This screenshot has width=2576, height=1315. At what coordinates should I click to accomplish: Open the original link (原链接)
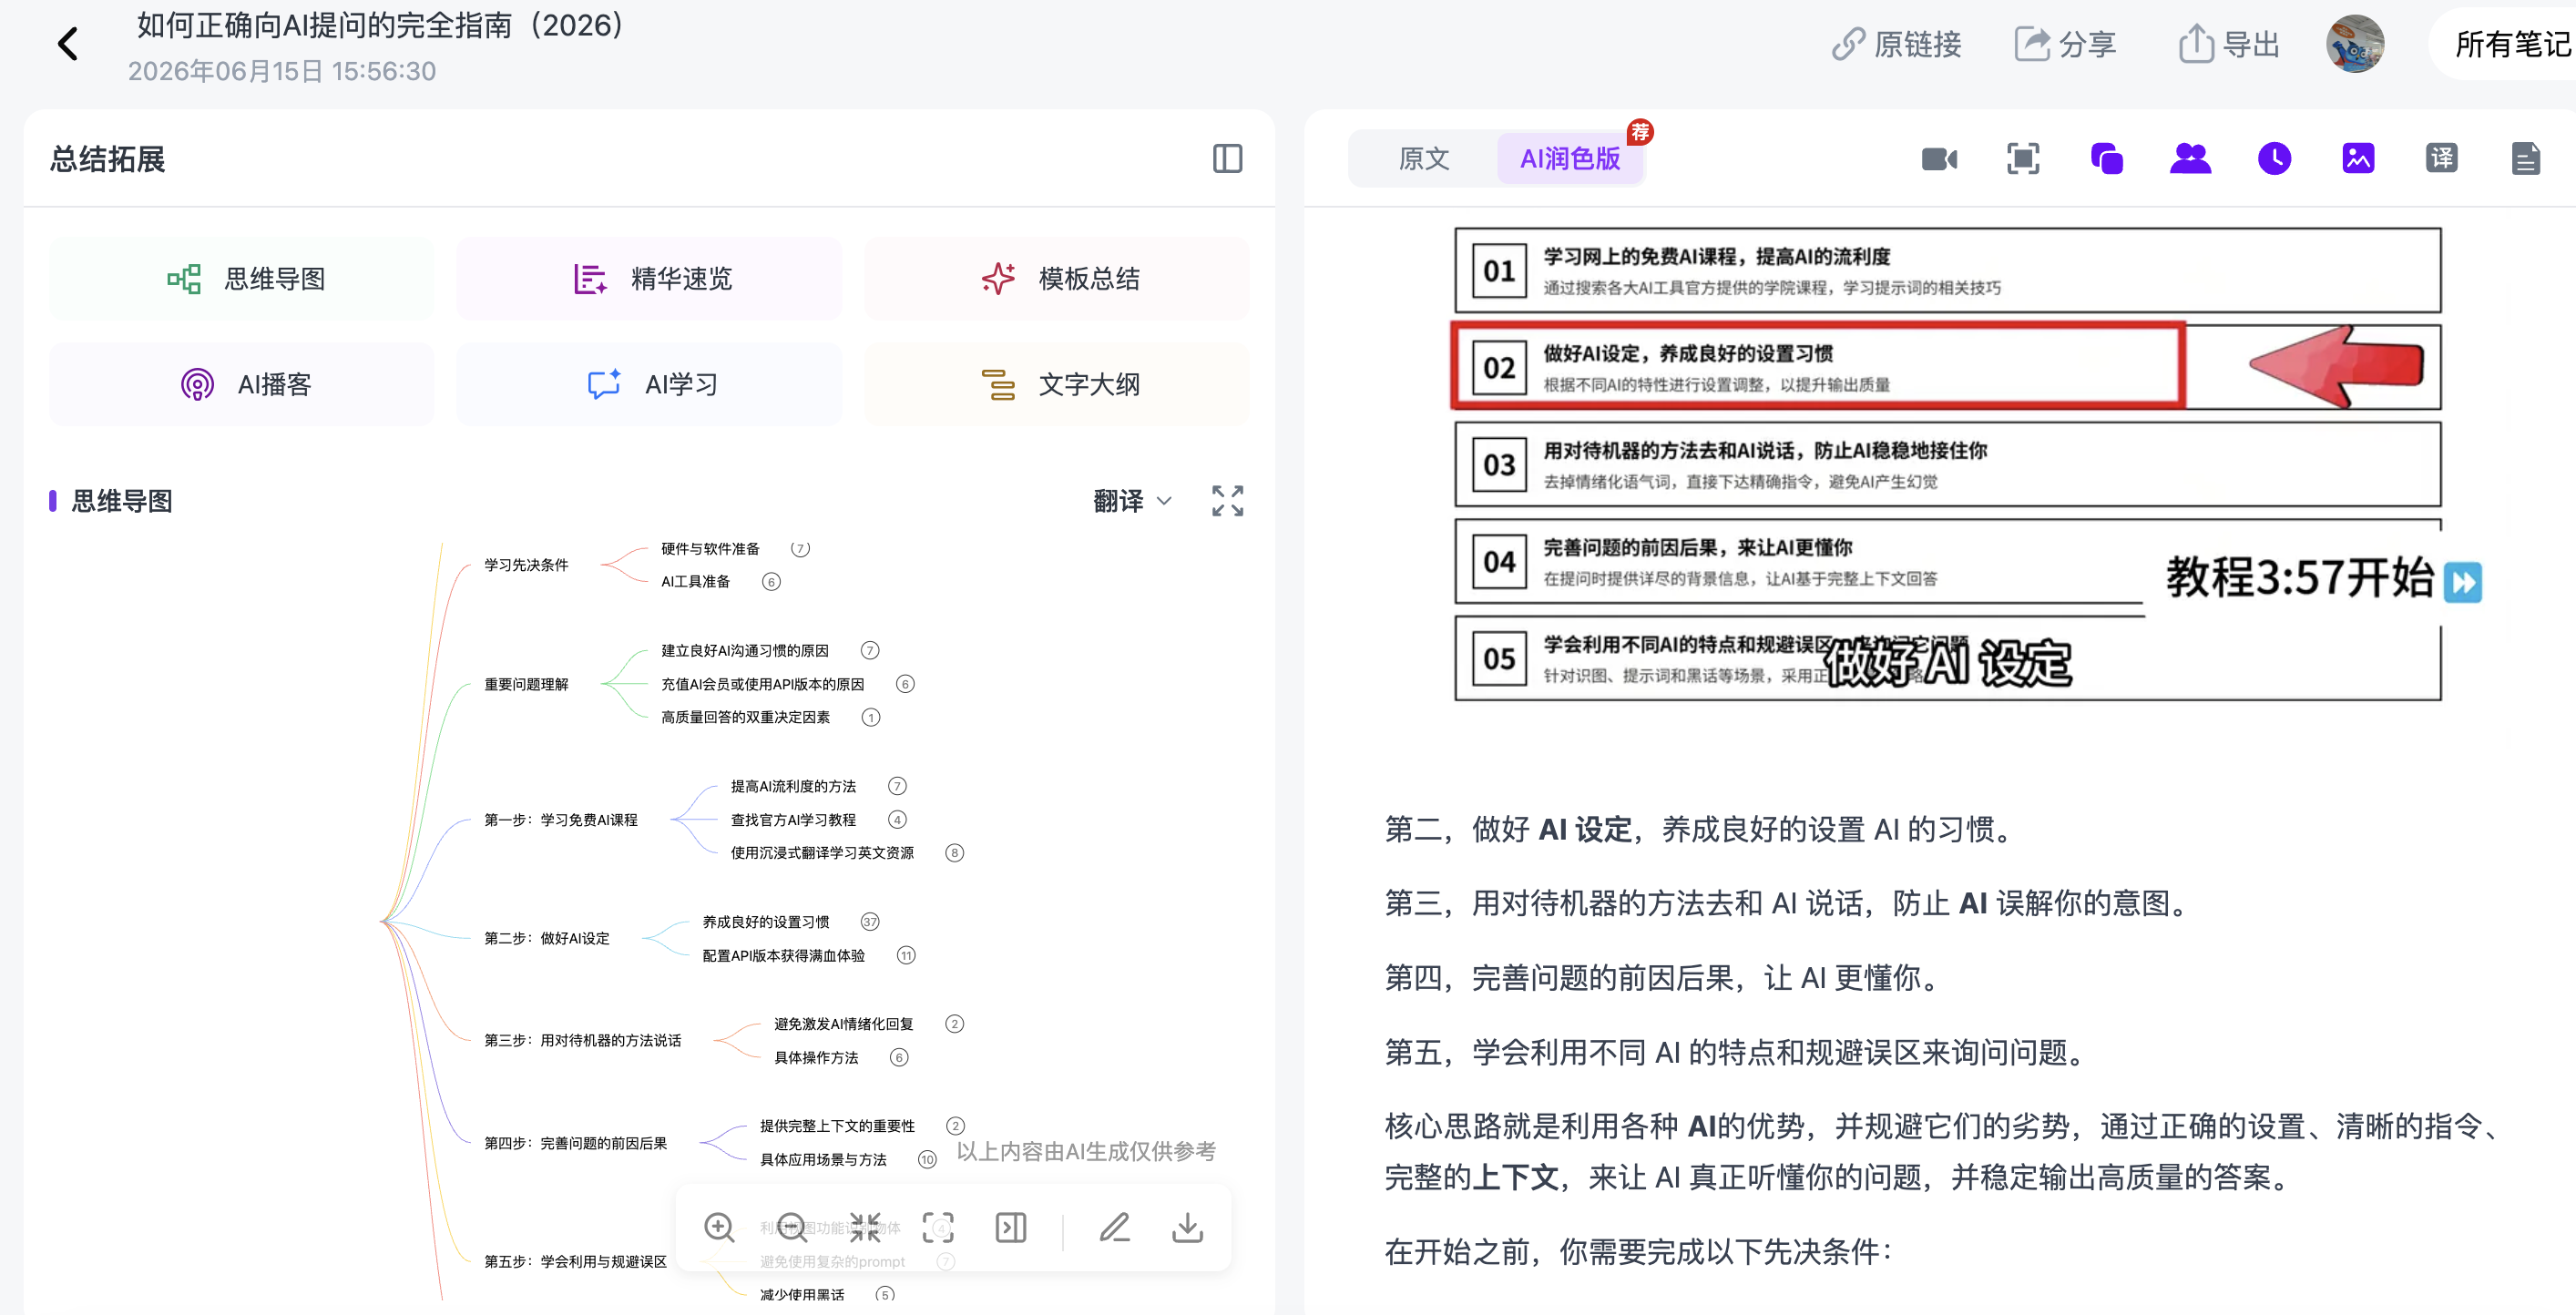1896,44
